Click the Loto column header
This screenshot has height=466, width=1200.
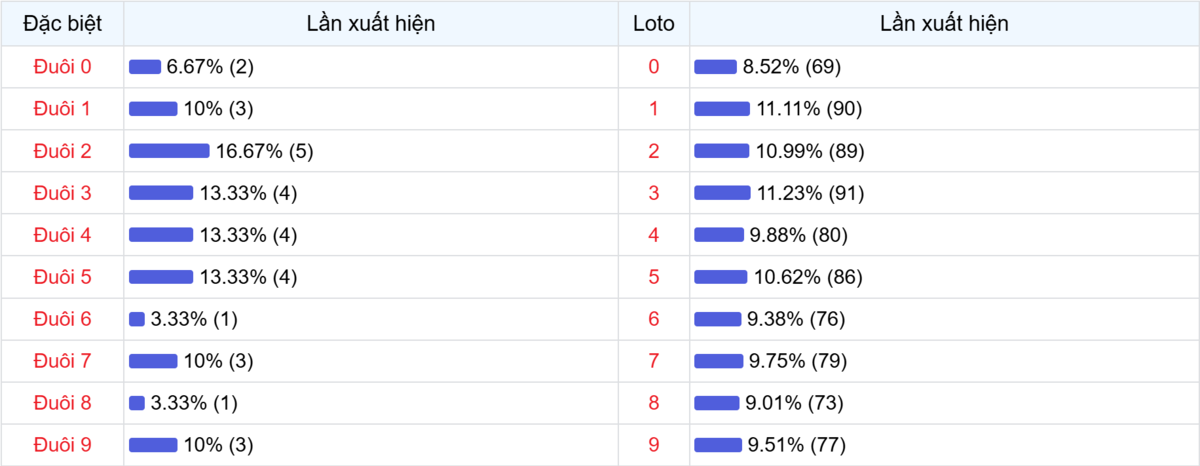point(654,24)
